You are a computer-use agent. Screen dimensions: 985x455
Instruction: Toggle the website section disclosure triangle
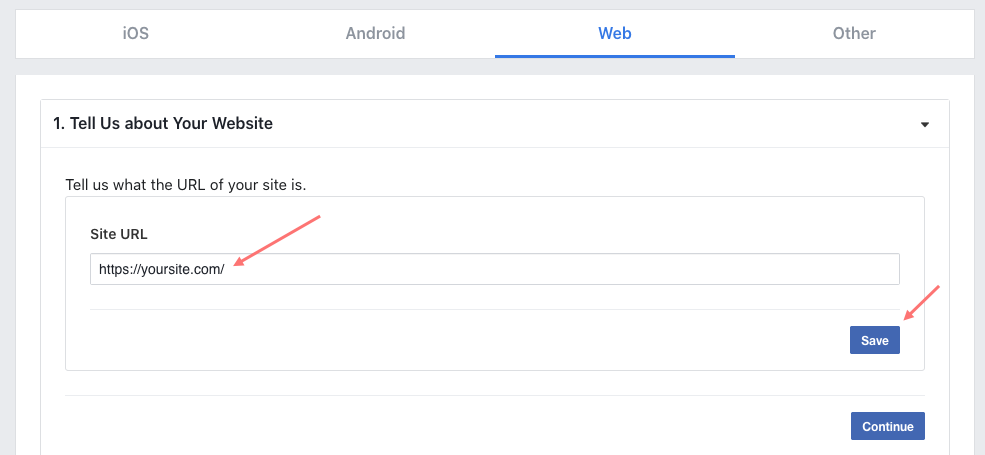coord(925,124)
